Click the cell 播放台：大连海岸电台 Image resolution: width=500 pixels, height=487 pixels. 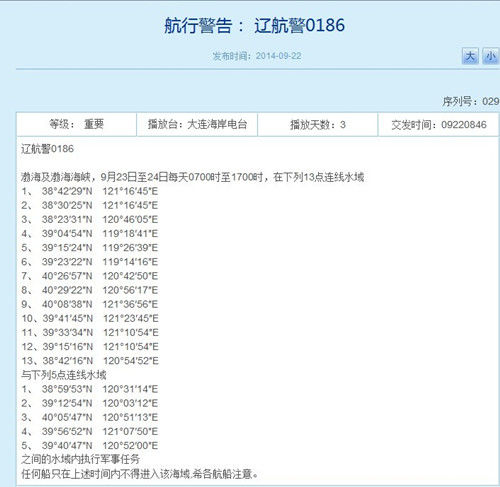click(197, 124)
